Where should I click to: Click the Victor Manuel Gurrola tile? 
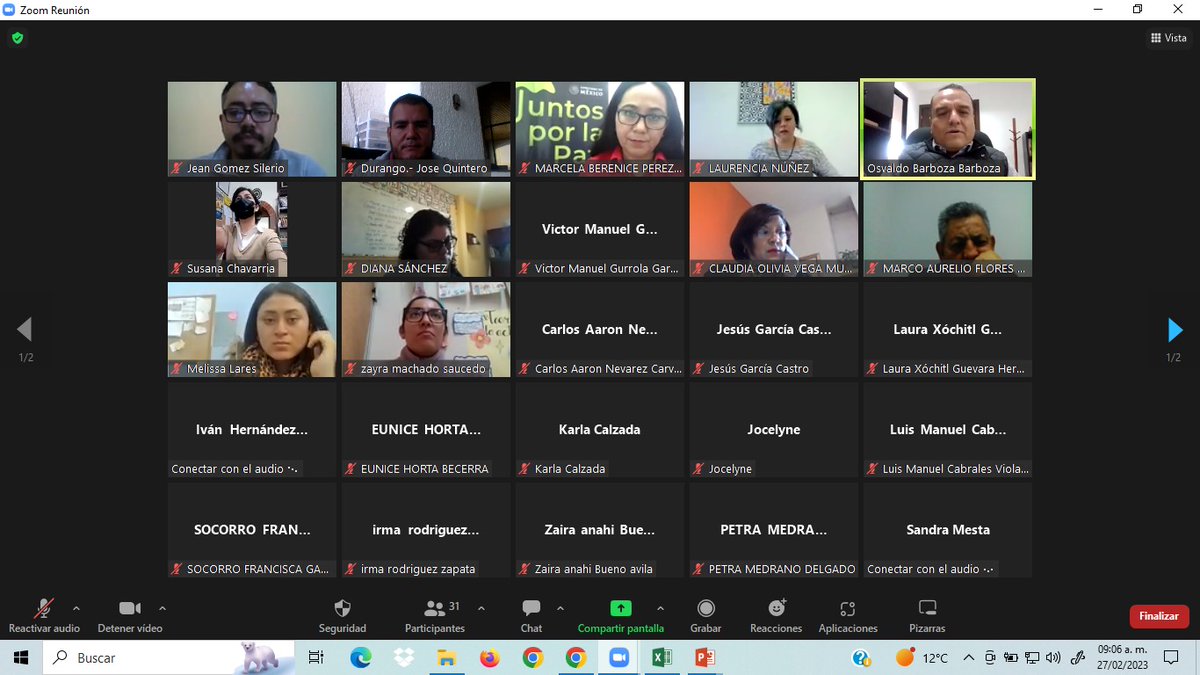click(600, 229)
